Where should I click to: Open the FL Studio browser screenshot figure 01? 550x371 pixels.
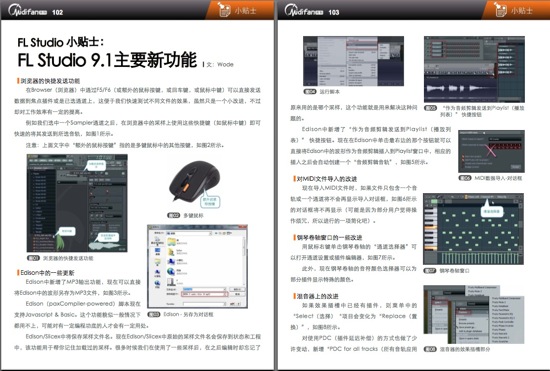(77, 203)
